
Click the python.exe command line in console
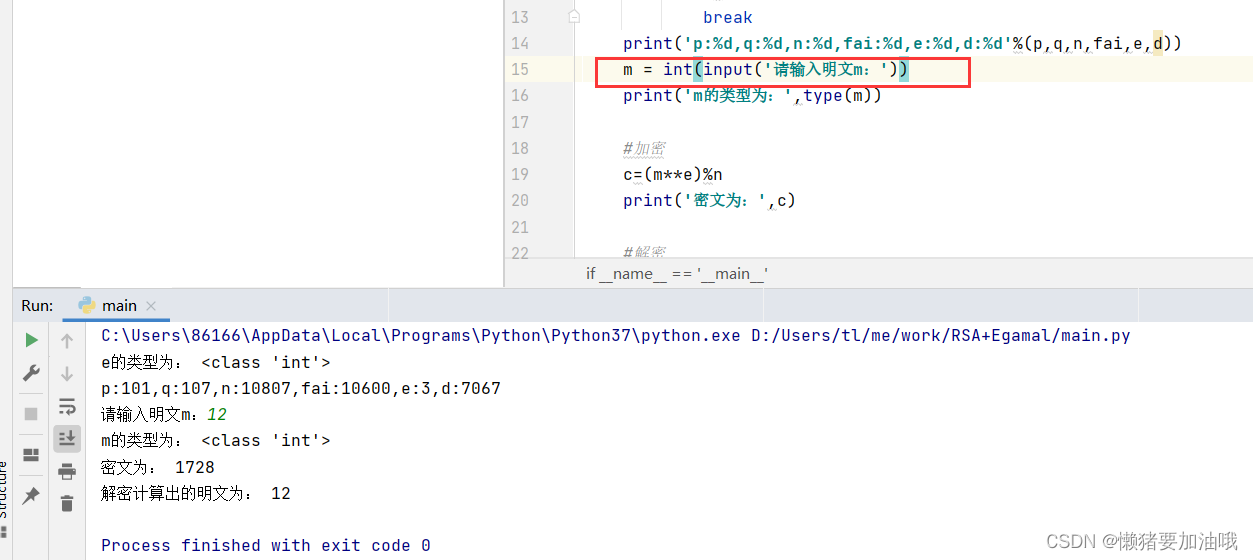click(616, 336)
